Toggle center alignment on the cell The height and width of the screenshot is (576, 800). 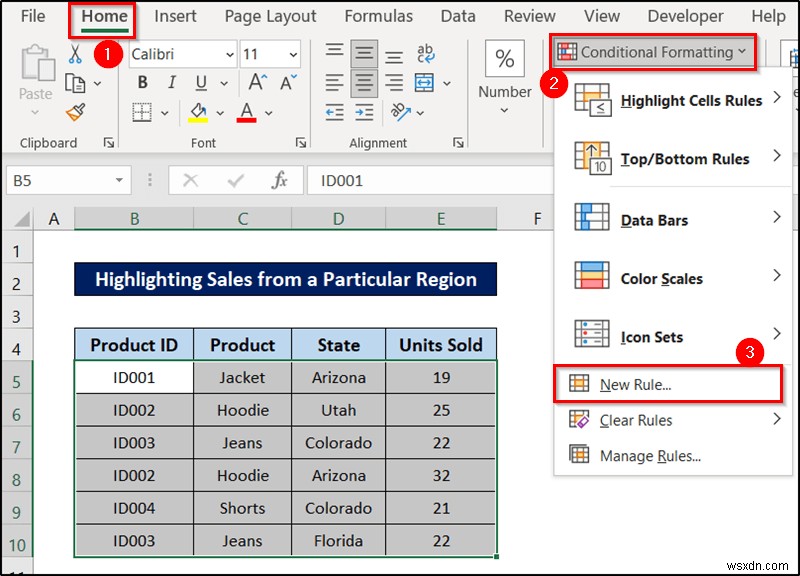(364, 82)
